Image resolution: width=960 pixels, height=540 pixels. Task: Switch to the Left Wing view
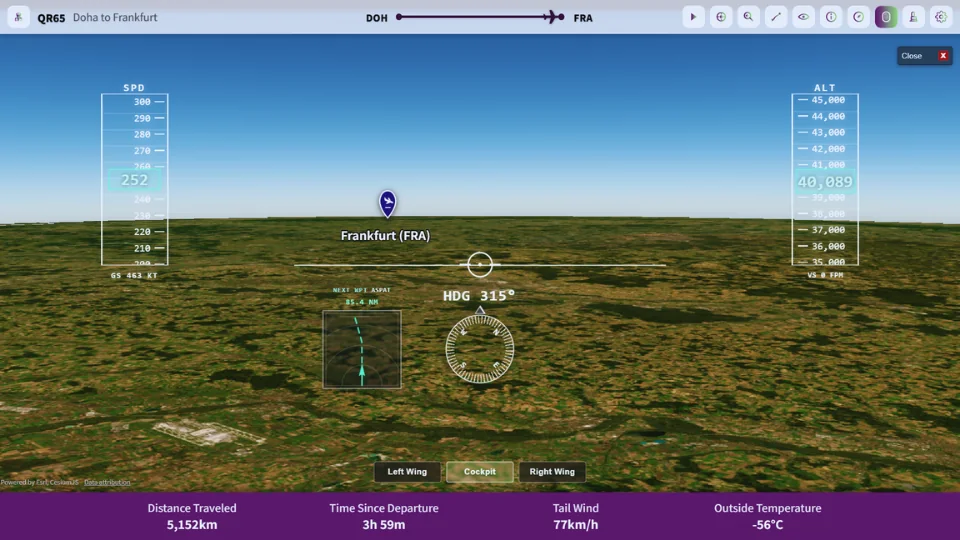coord(407,471)
